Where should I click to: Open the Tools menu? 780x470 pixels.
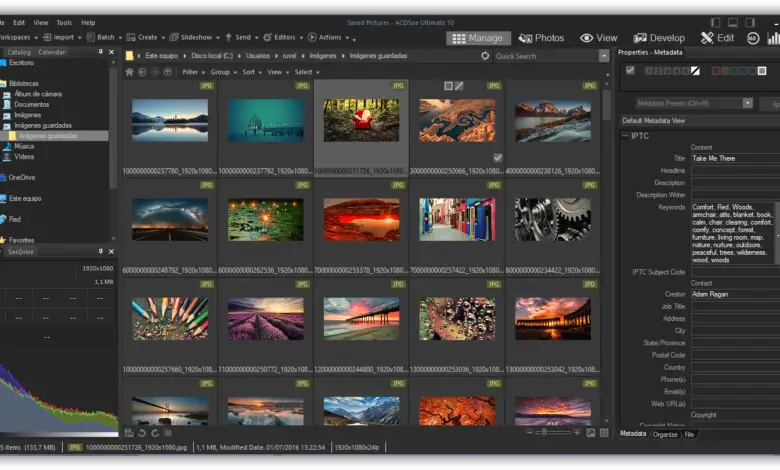point(64,22)
